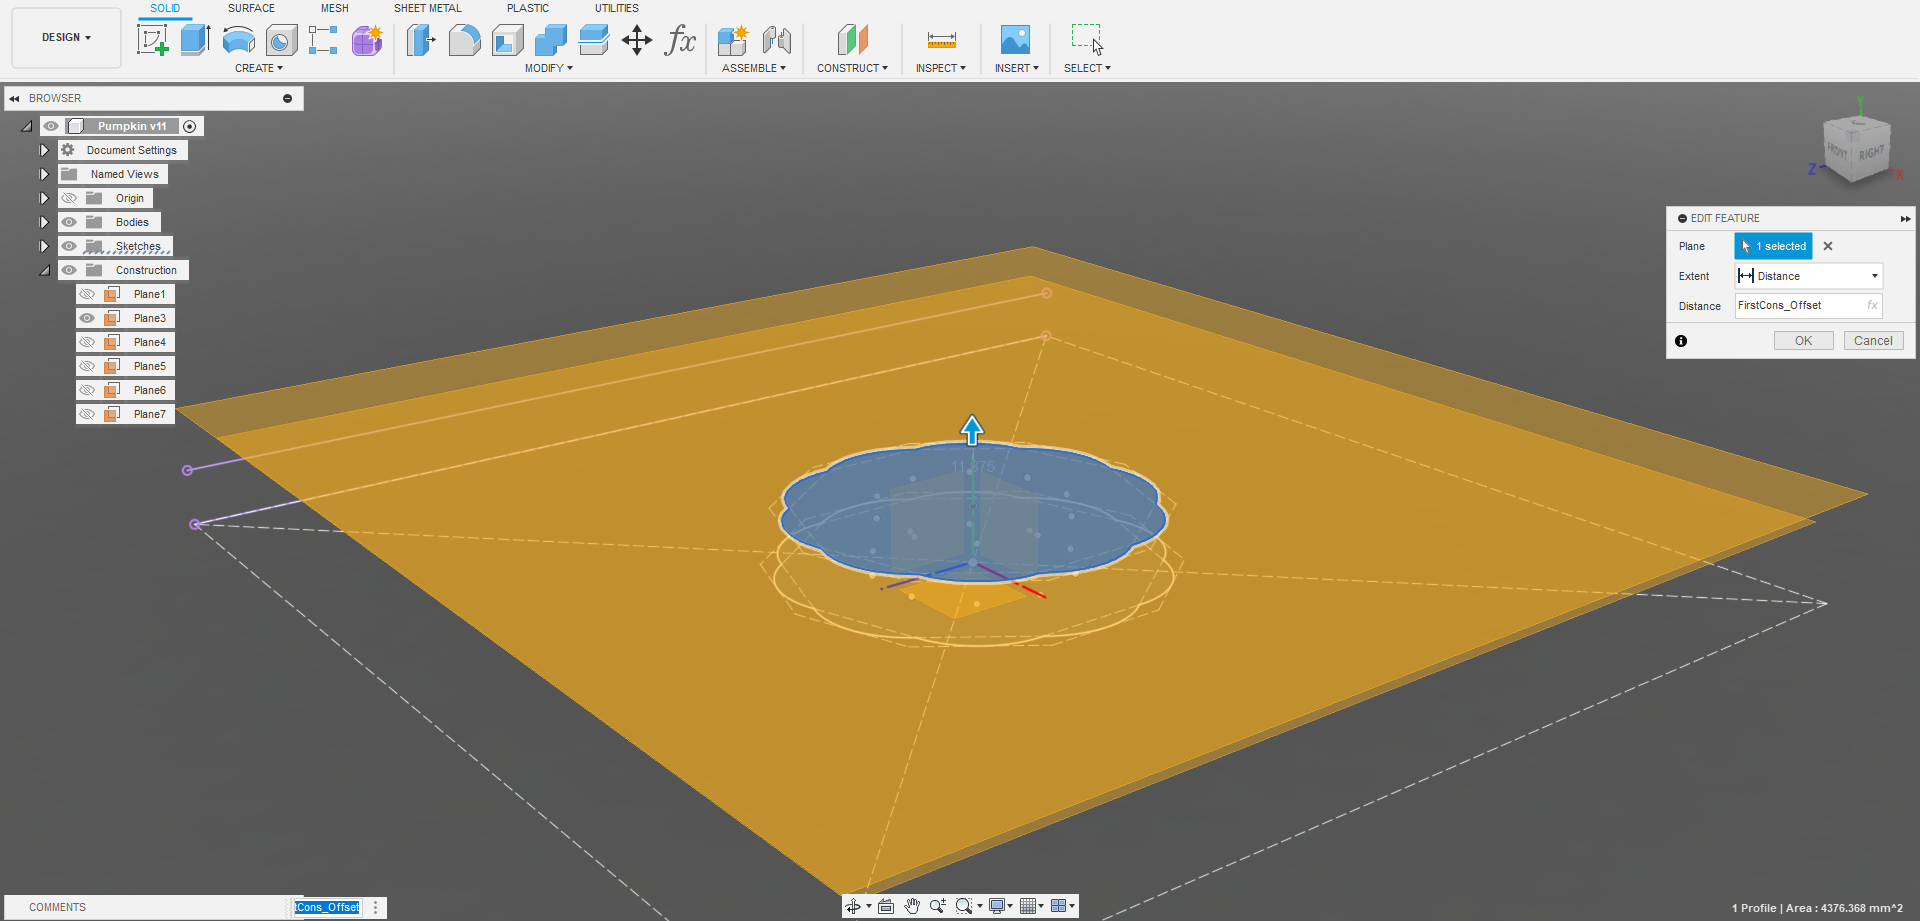The height and width of the screenshot is (921, 1920).
Task: Click the '1 selected' plane button
Action: (x=1774, y=246)
